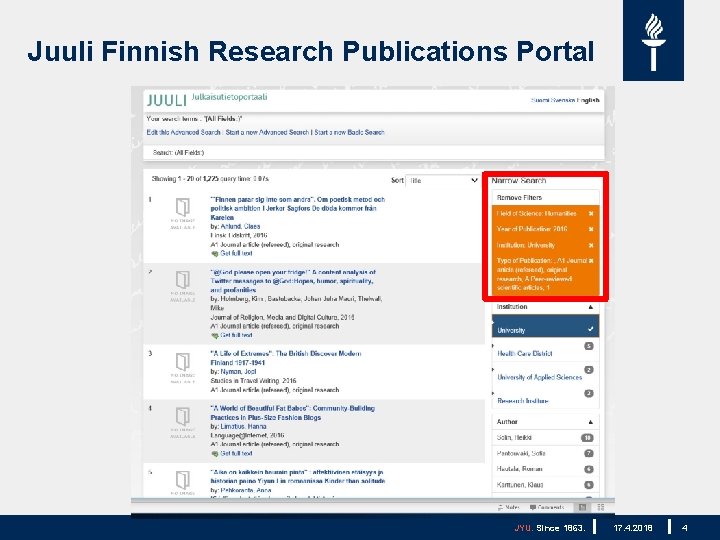Filter by Health Care District institution
This screenshot has height=540, width=720.
525,354
